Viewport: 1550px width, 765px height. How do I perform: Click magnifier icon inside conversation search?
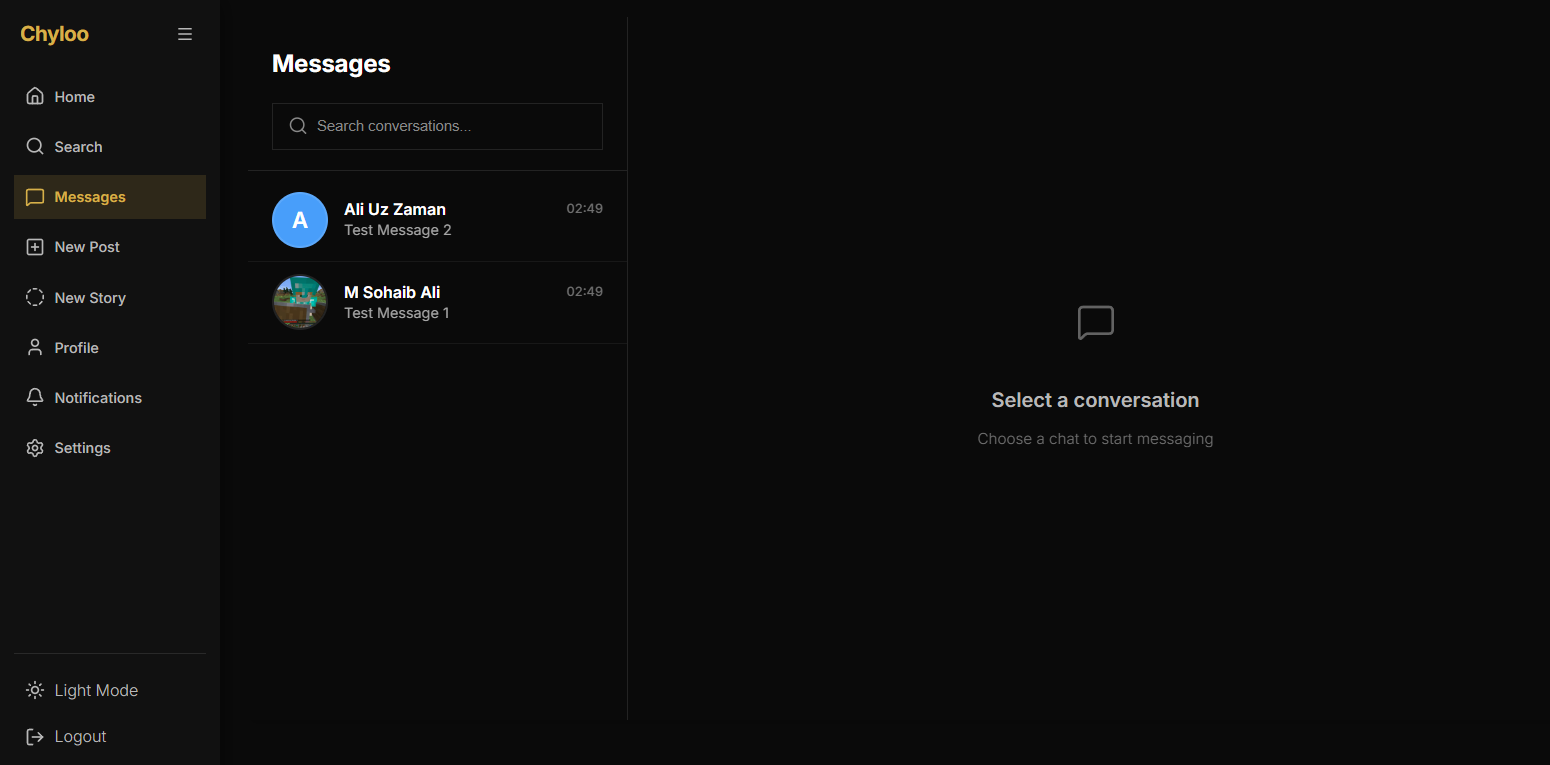tap(297, 126)
